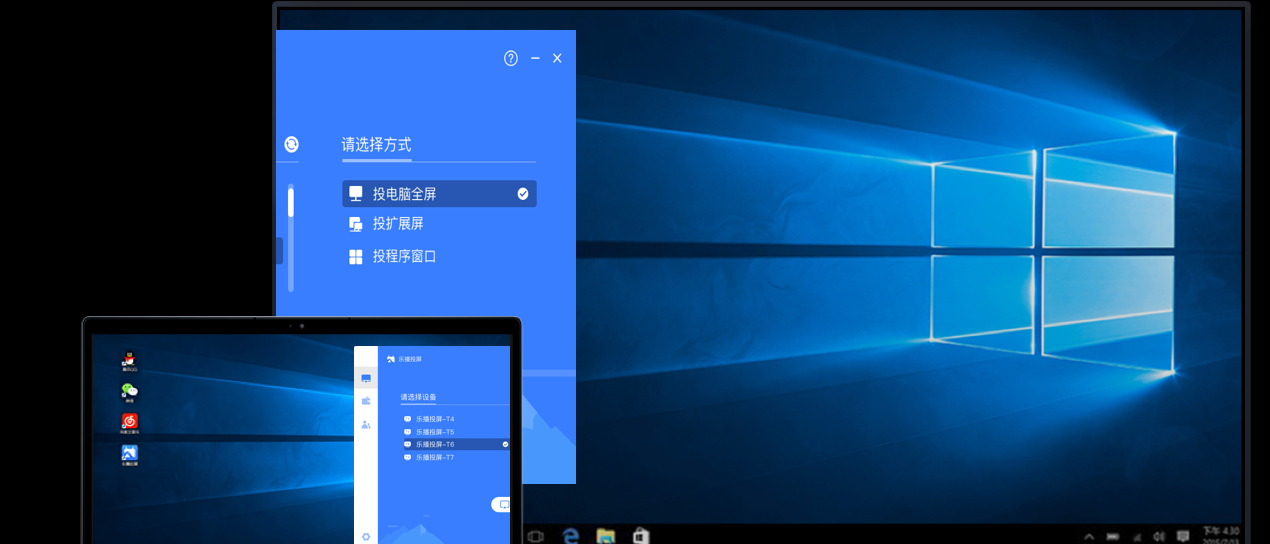Minimize the screen-casting panel

536,58
